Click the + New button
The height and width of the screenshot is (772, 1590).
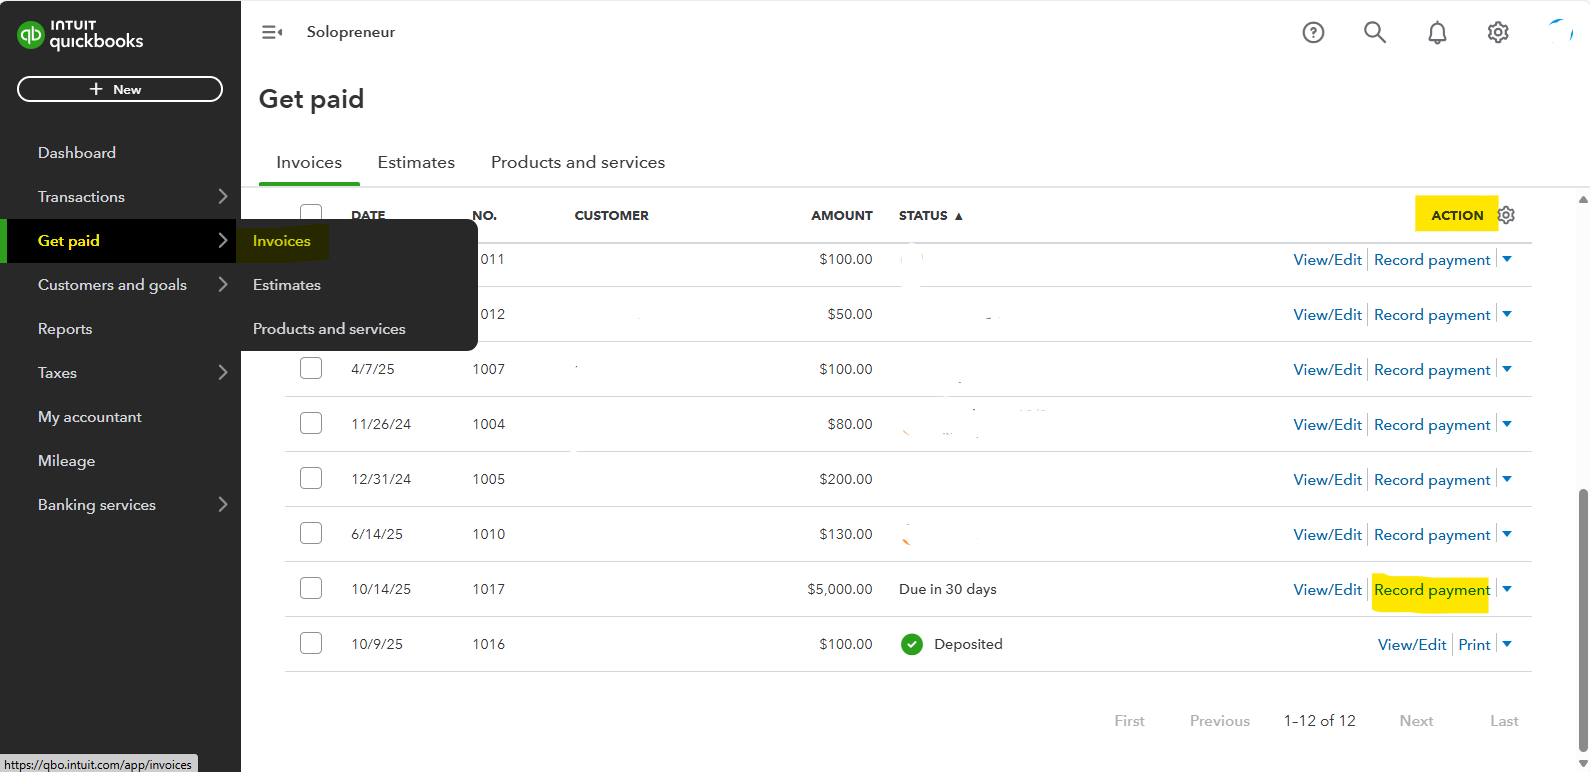point(120,89)
